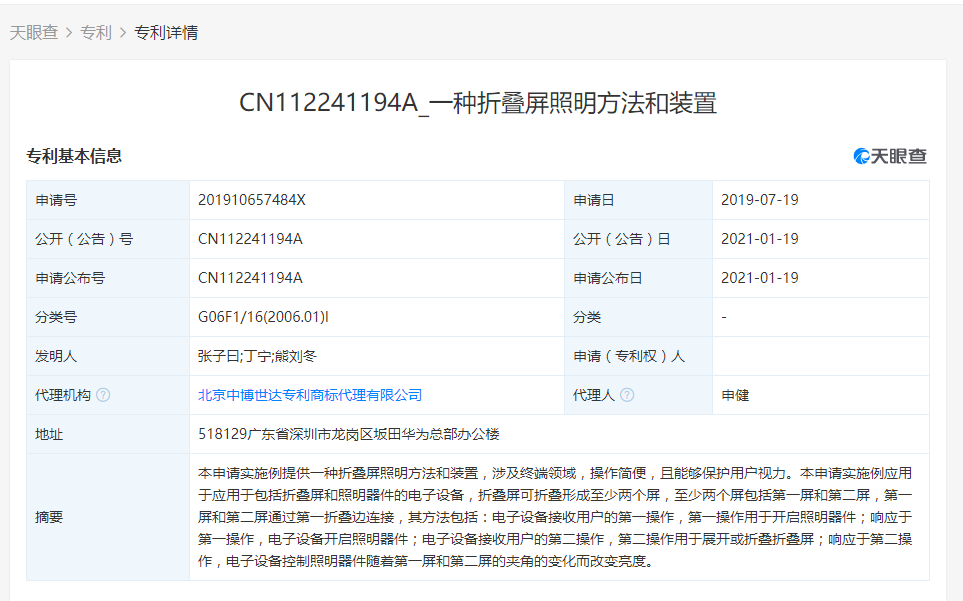
Task: Select the 专利详情 breadcrumb item
Action: coord(166,33)
